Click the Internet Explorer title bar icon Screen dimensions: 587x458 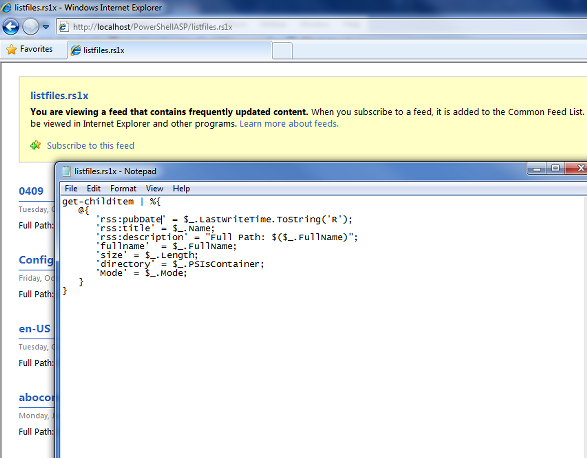pyautogui.click(x=6, y=7)
